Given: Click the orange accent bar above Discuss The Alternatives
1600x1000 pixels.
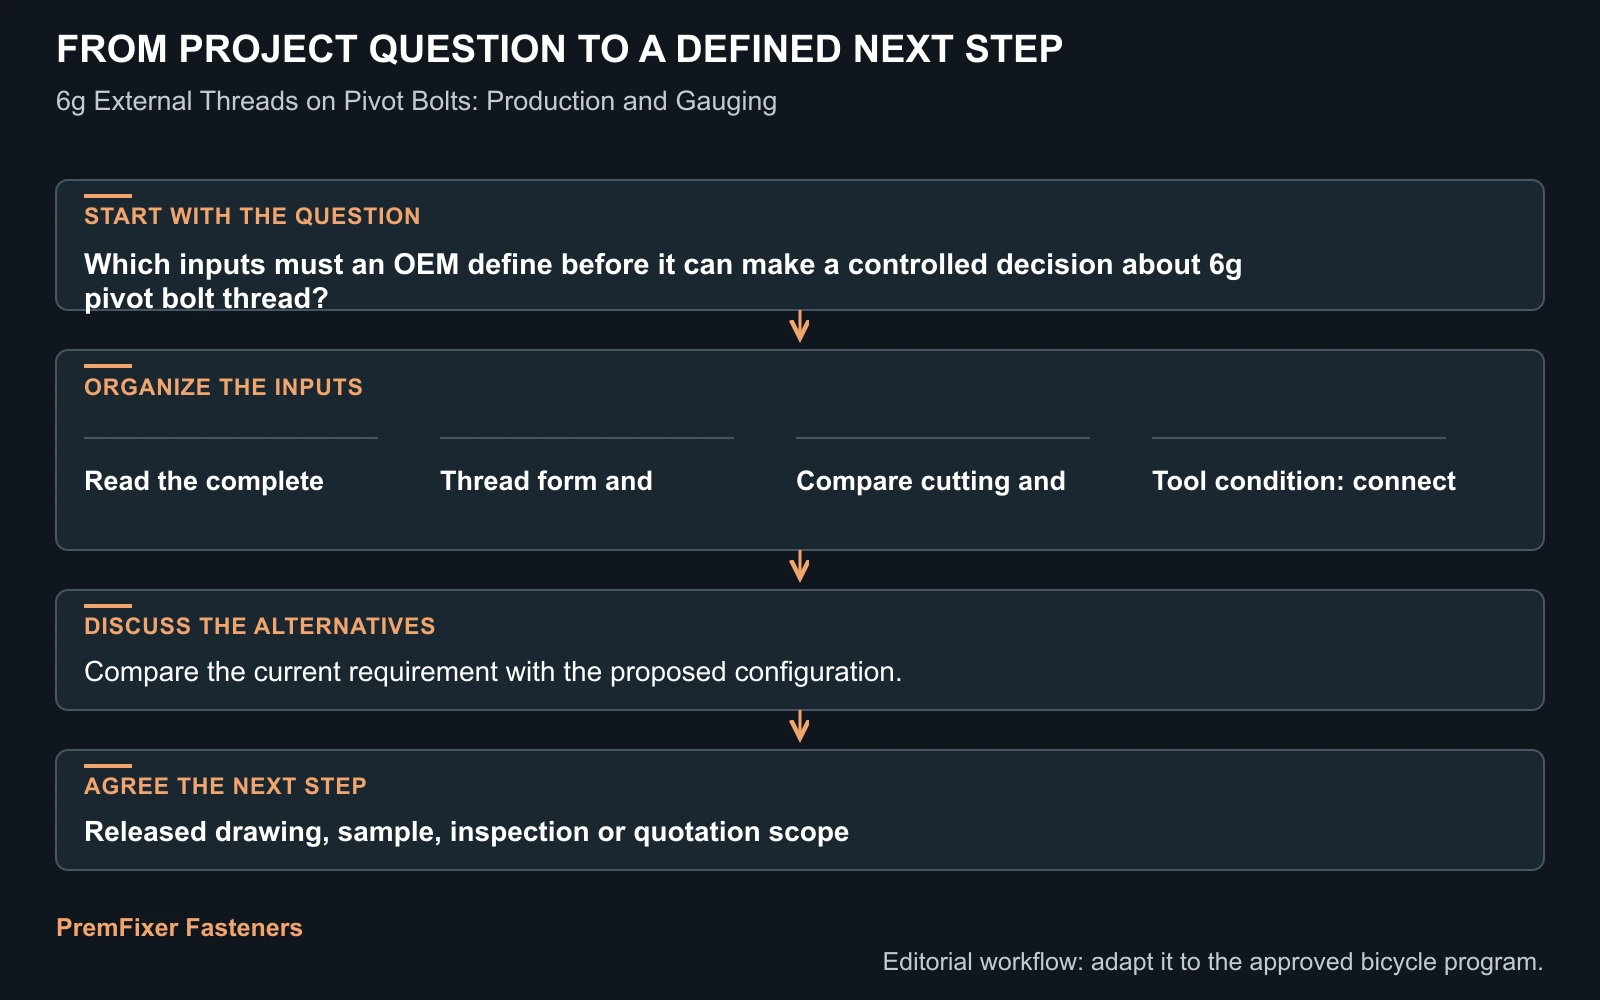Looking at the screenshot, I should (x=108, y=606).
